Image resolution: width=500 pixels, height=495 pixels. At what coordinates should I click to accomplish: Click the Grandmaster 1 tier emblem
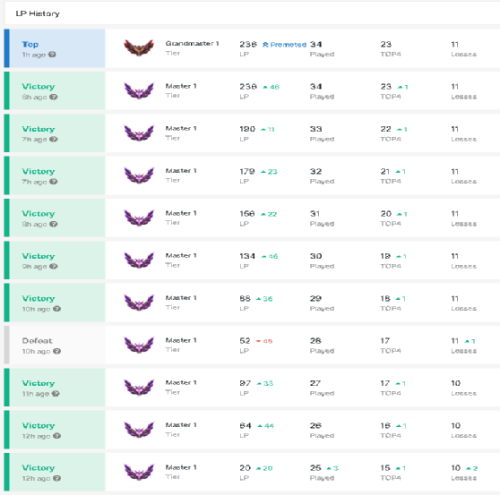coord(139,47)
